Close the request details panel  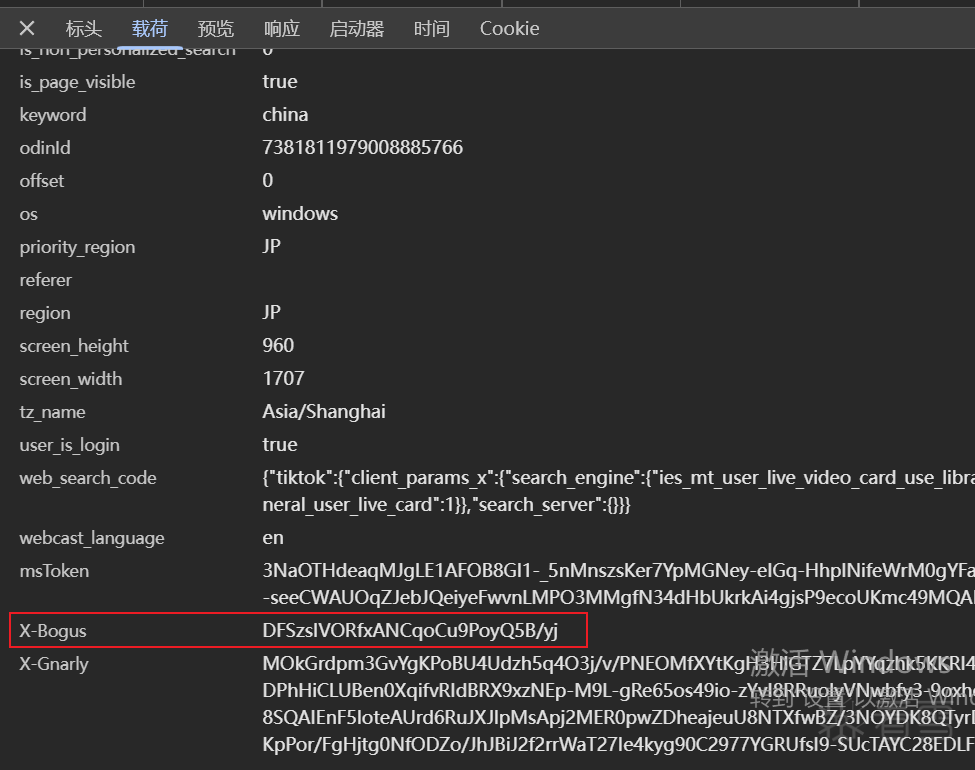[27, 28]
